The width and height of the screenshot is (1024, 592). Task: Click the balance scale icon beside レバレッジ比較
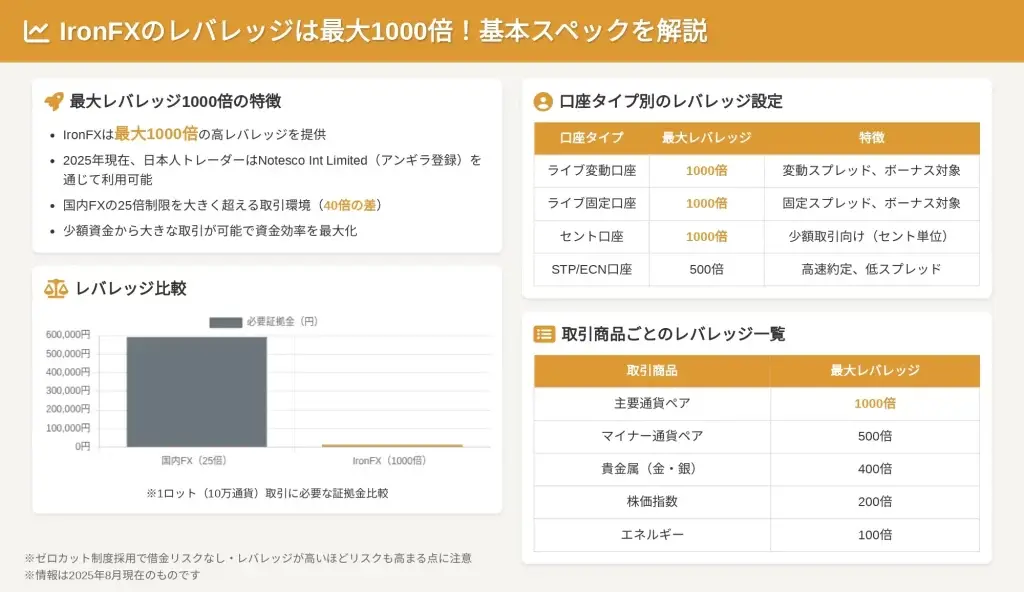[55, 289]
